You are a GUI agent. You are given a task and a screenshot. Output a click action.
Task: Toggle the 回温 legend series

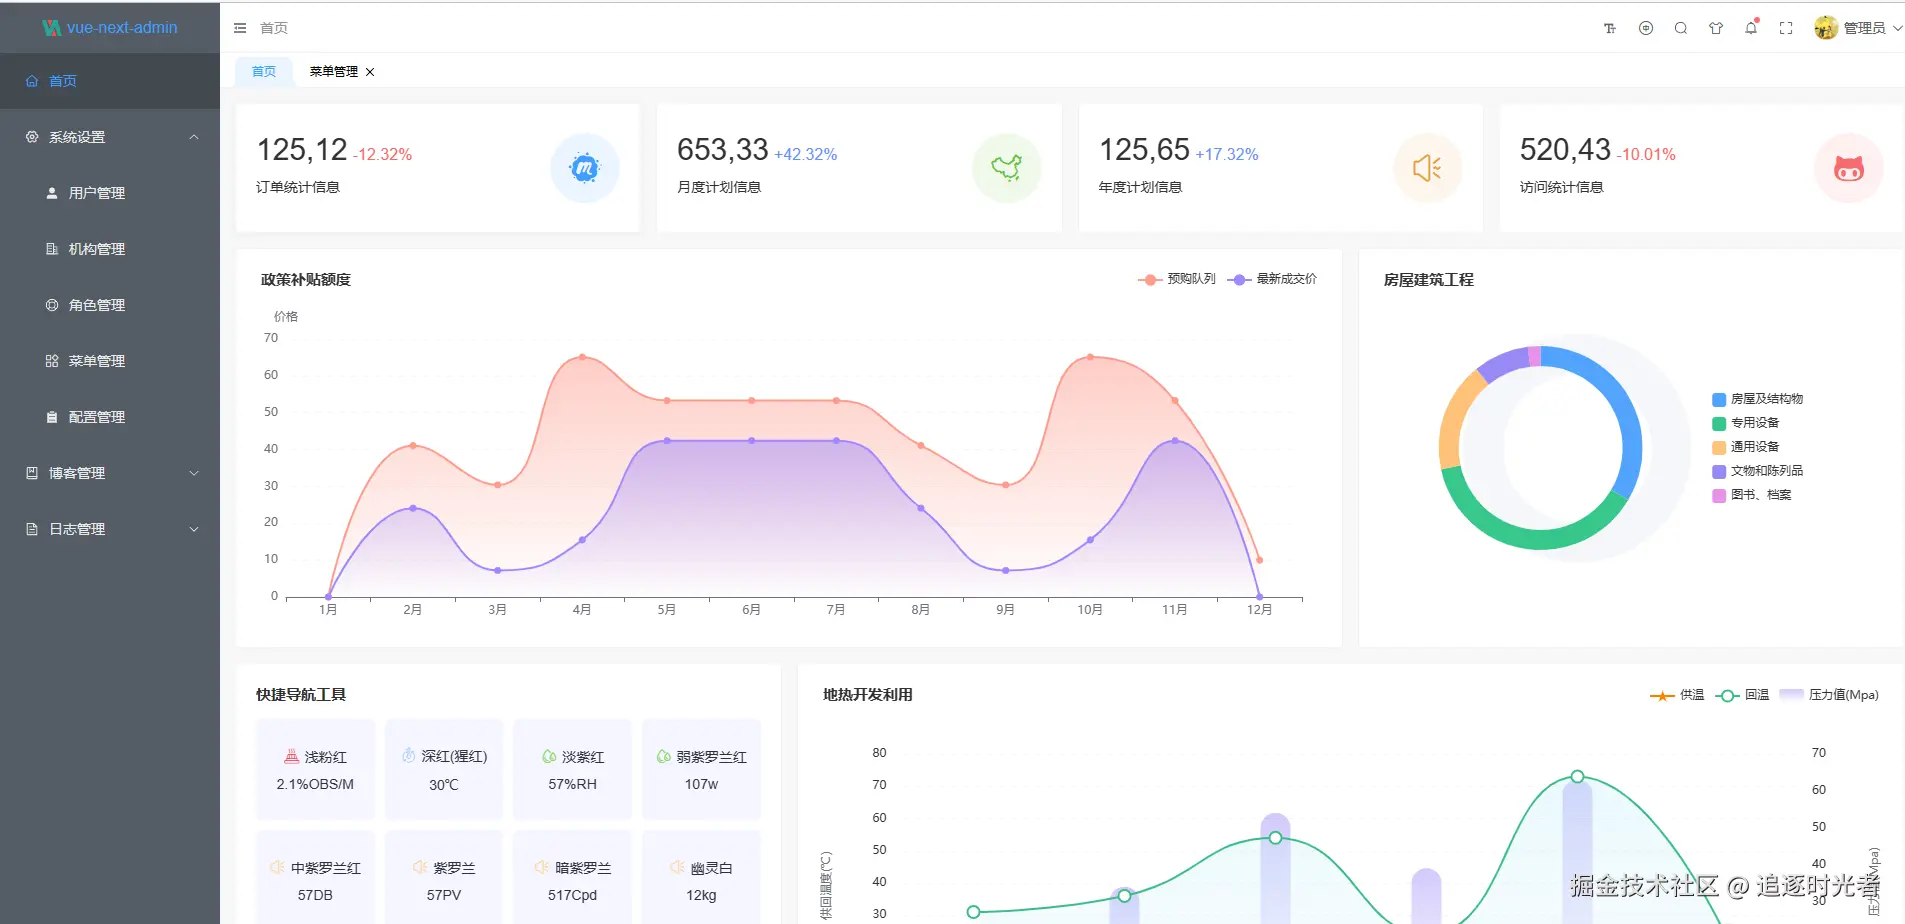tap(1742, 695)
